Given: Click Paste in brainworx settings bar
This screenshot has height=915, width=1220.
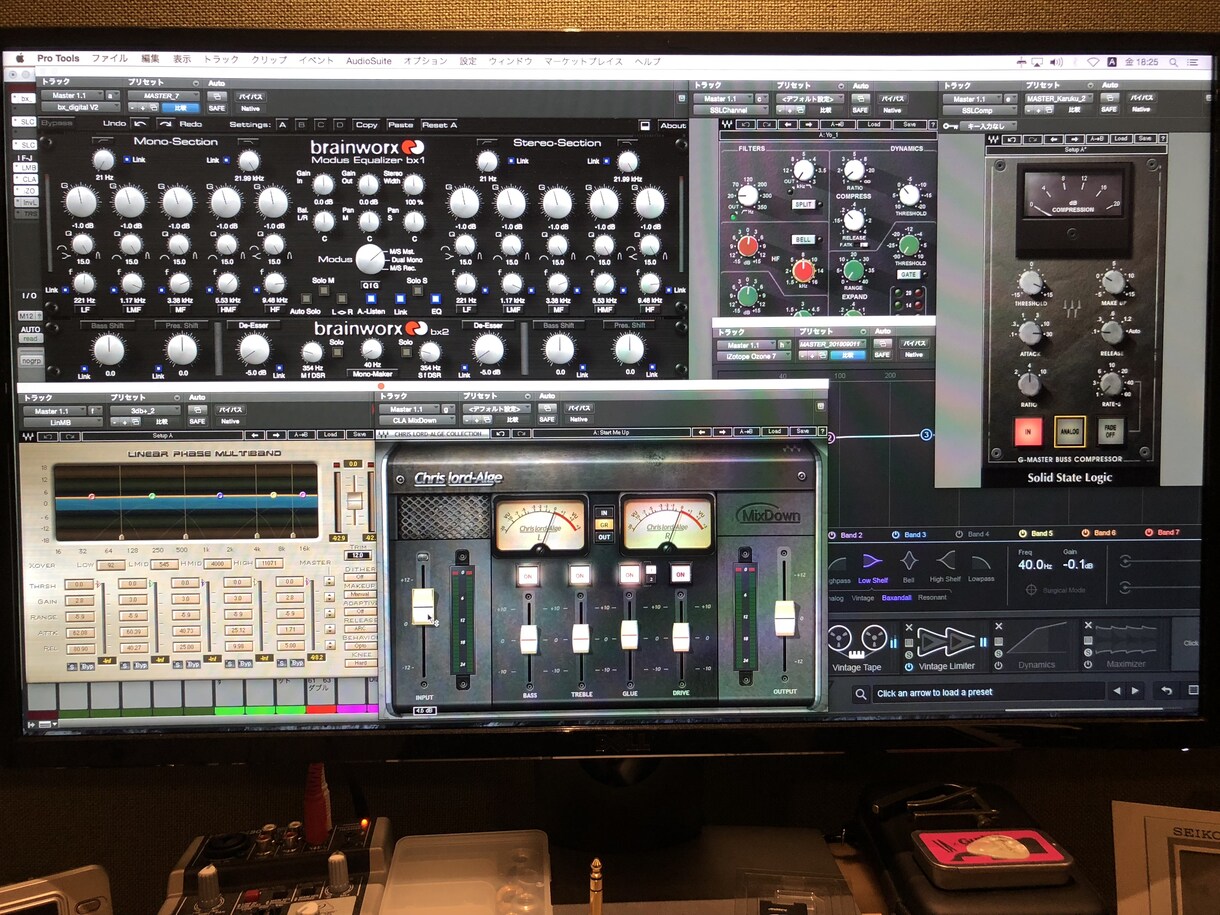Looking at the screenshot, I should (401, 125).
